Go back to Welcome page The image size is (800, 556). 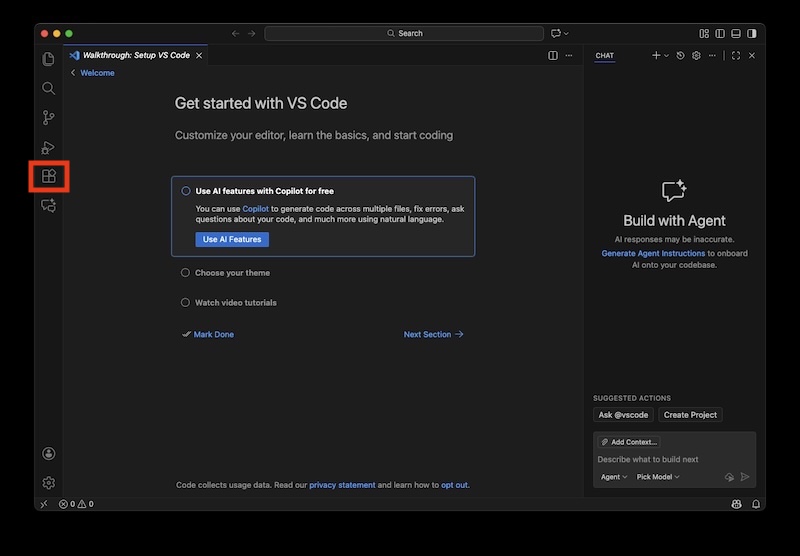(93, 73)
